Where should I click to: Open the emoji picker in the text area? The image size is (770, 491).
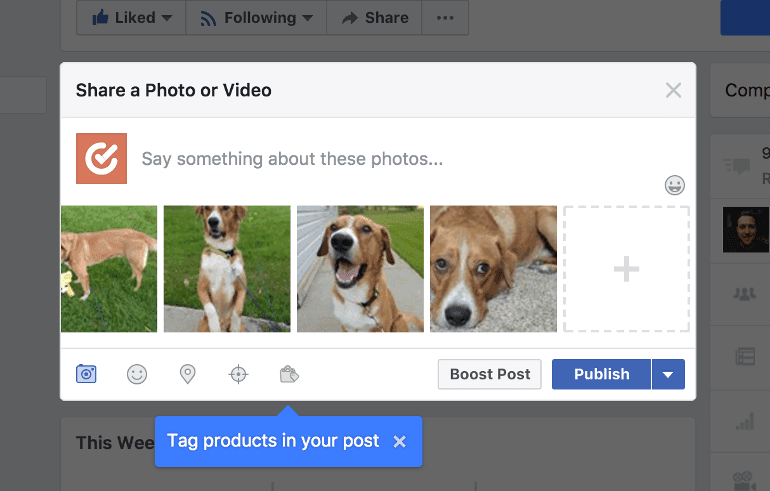(675, 185)
